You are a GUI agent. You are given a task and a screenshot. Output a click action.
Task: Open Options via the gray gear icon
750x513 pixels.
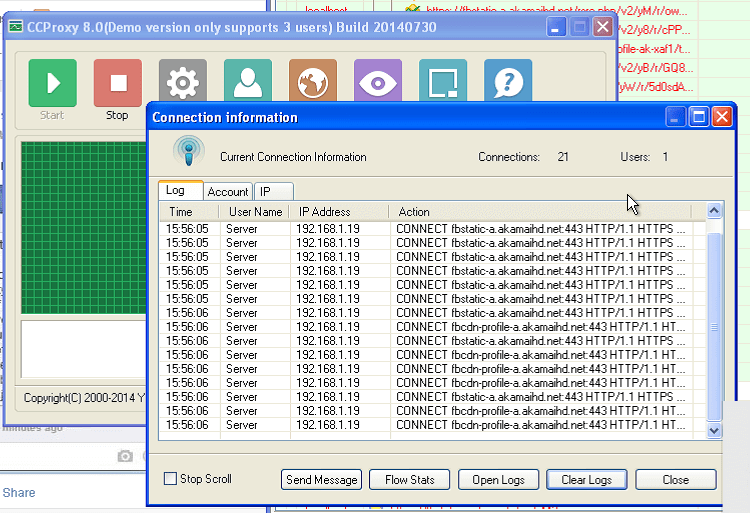tap(183, 80)
